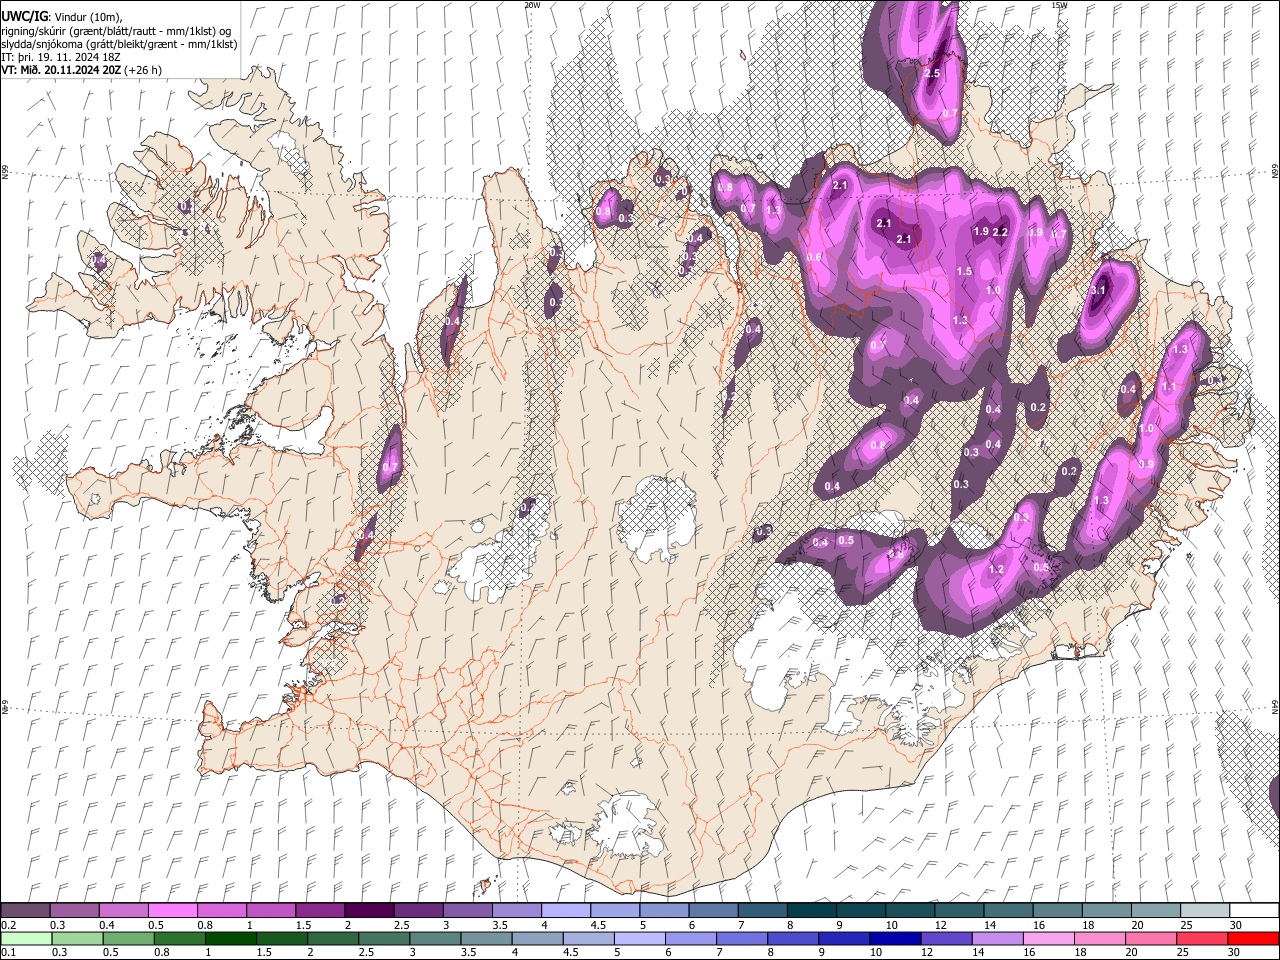Viewport: 1280px width, 960px height.
Task: Click the 'UWC/IG: Vindur (10m),' title line
Action: (x=62, y=17)
